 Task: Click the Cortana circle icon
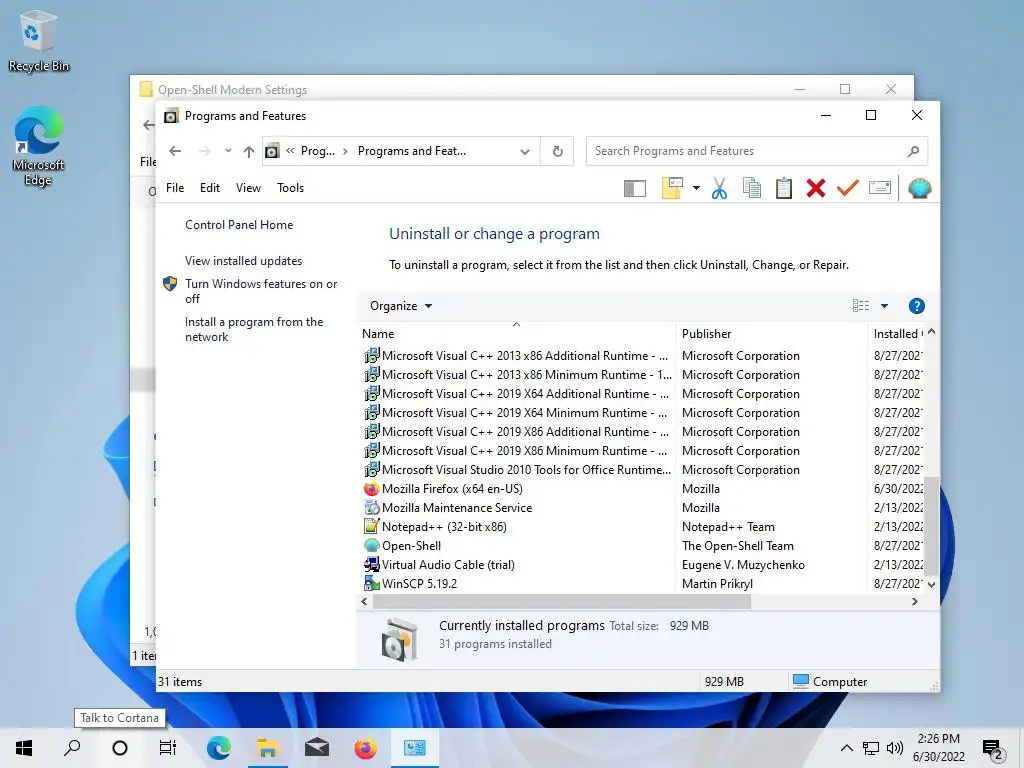(x=120, y=748)
